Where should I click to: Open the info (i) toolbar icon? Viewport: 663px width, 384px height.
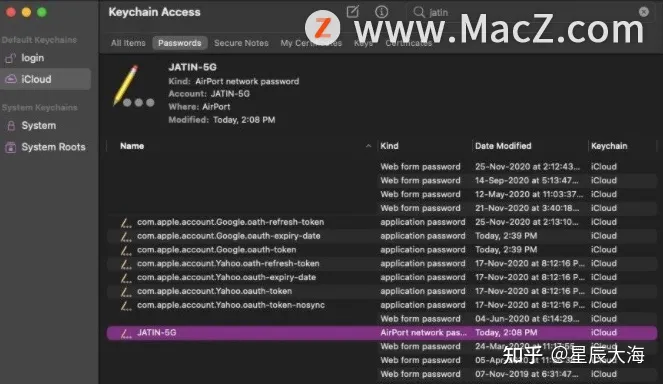tap(381, 12)
